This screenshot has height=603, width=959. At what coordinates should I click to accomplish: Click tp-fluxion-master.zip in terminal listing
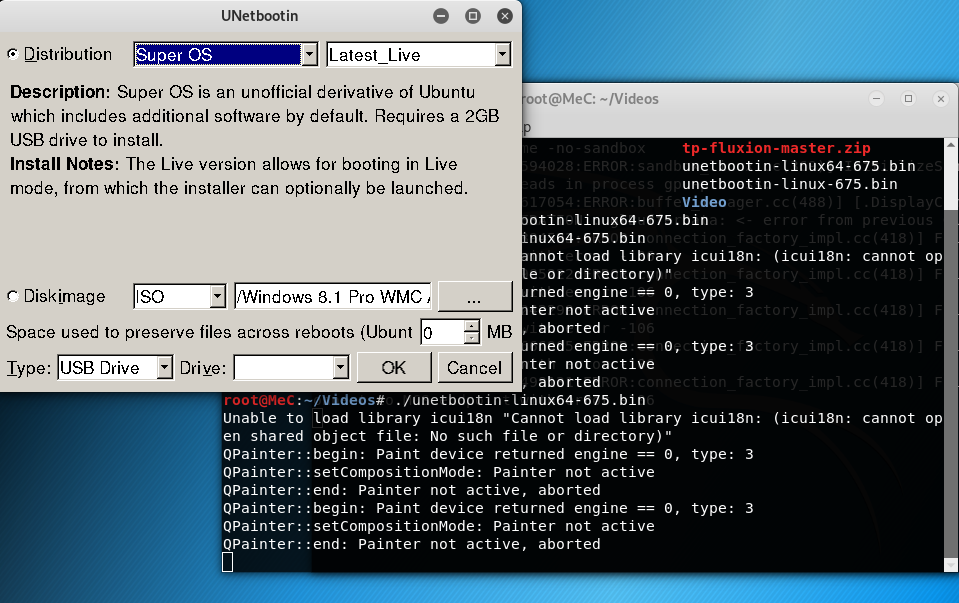click(x=776, y=148)
